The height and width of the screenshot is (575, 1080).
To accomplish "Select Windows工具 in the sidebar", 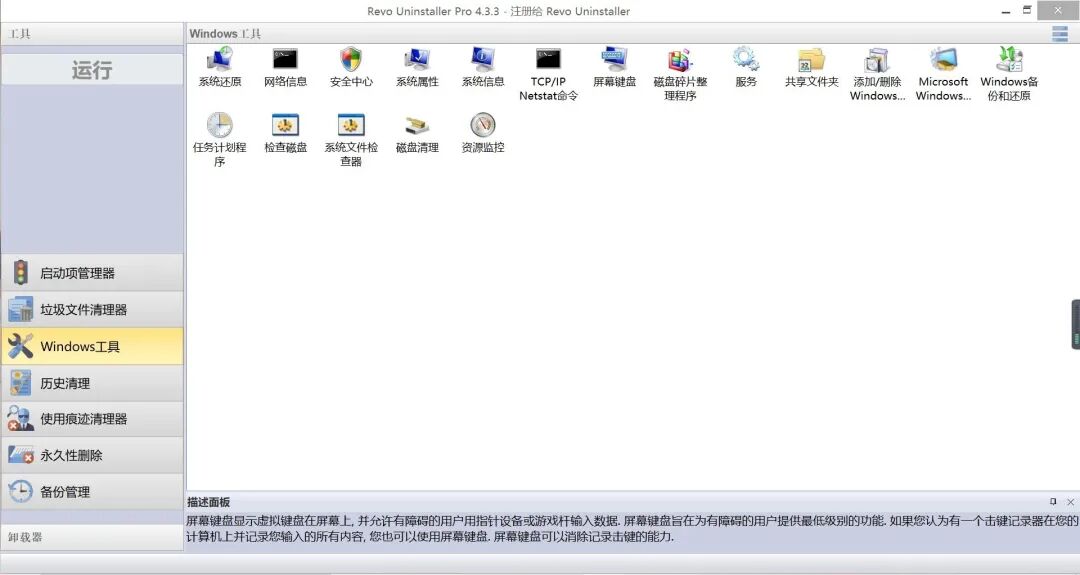I will click(x=92, y=346).
